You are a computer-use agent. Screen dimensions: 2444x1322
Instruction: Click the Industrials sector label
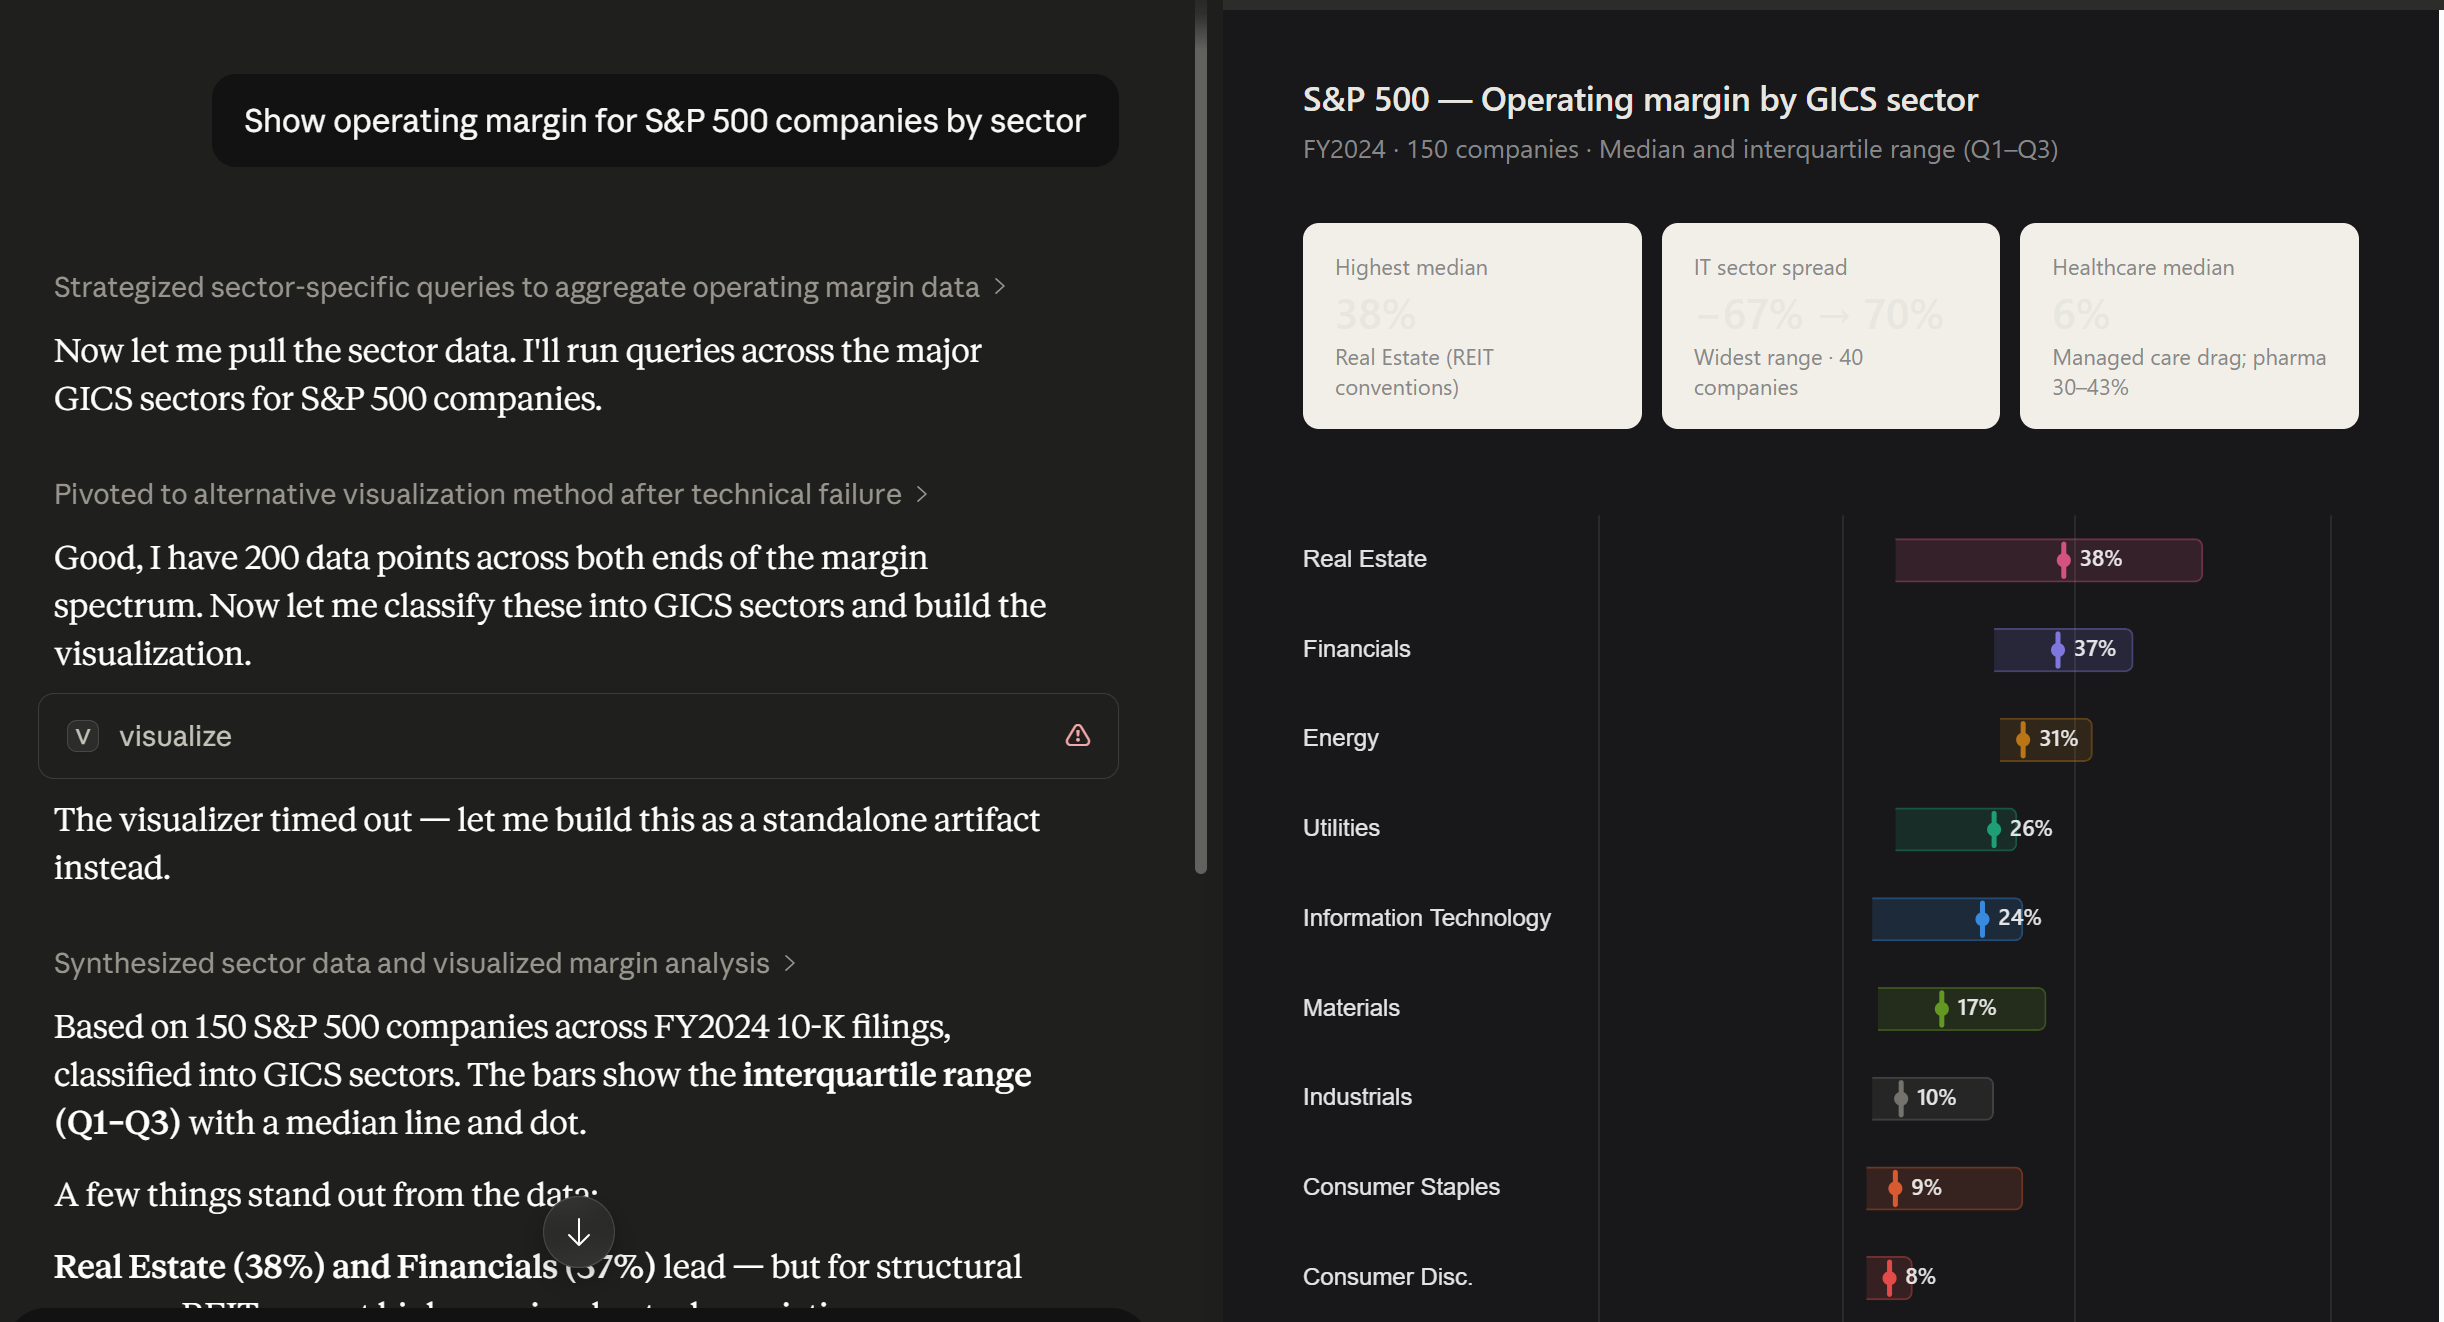pyautogui.click(x=1357, y=1097)
